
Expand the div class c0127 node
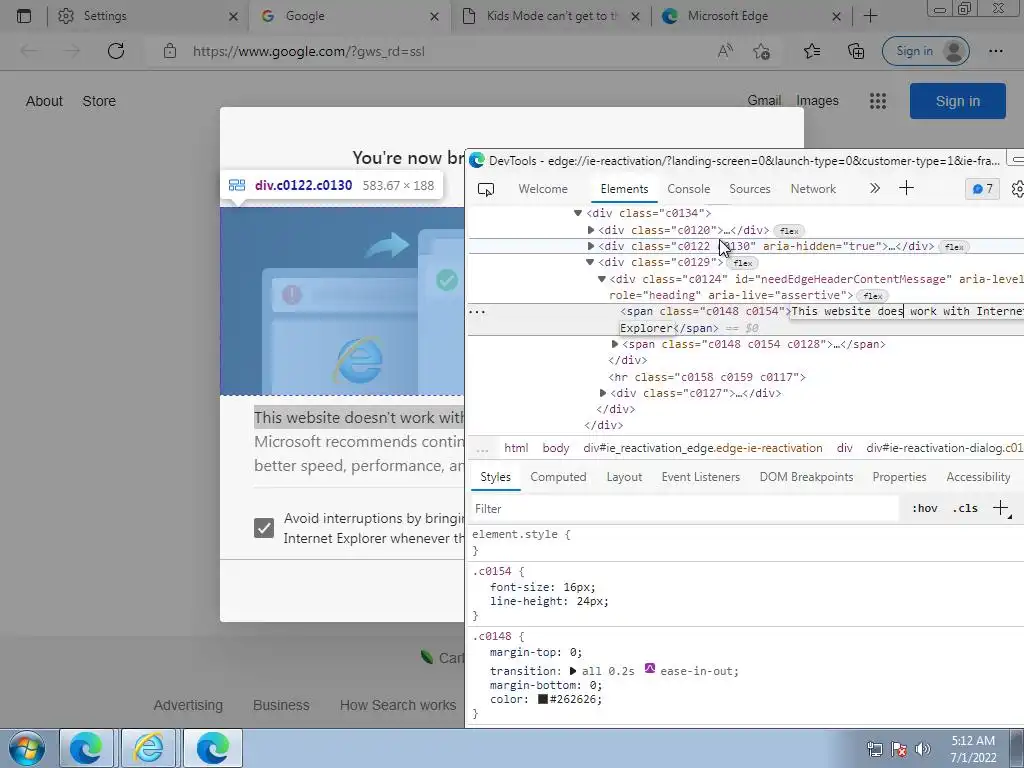click(602, 393)
